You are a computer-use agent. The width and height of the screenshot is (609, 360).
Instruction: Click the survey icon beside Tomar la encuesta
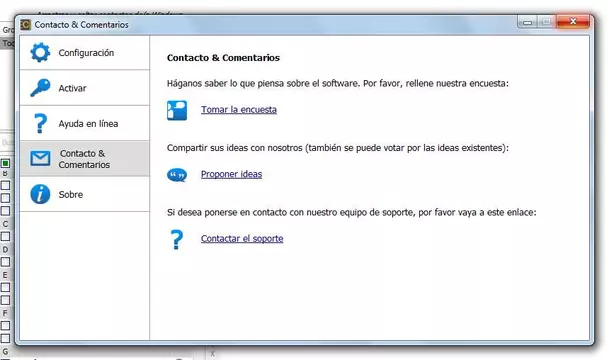177,110
